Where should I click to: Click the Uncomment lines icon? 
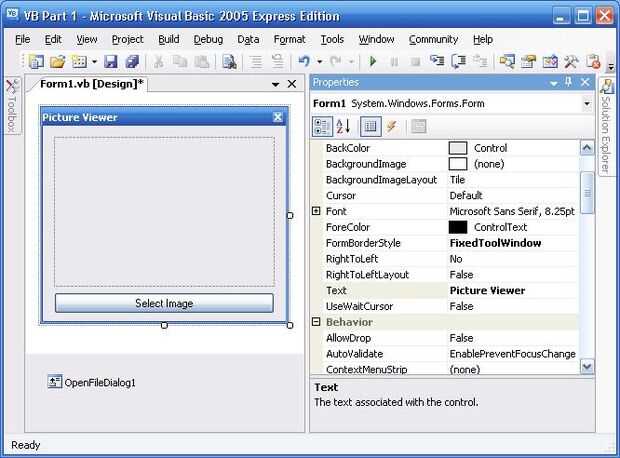[x=278, y=62]
